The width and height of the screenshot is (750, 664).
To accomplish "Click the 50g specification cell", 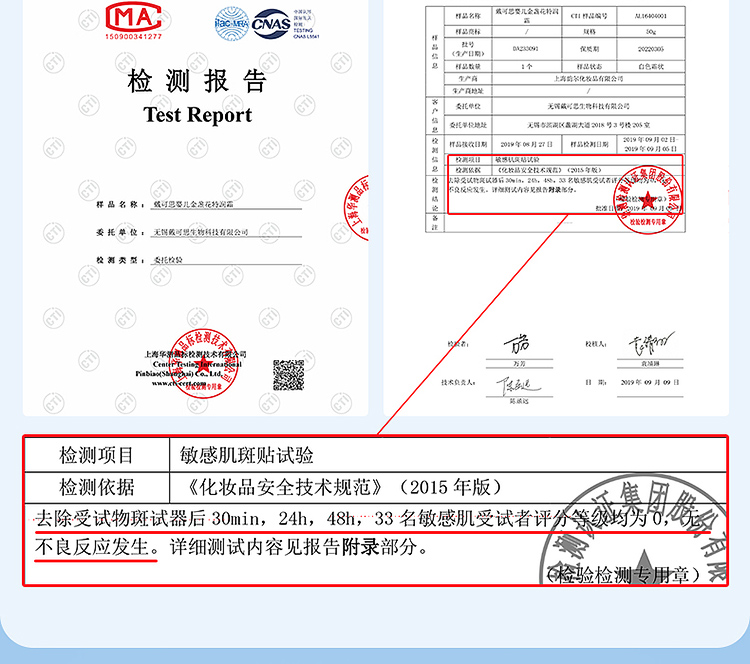I will 651,32.
